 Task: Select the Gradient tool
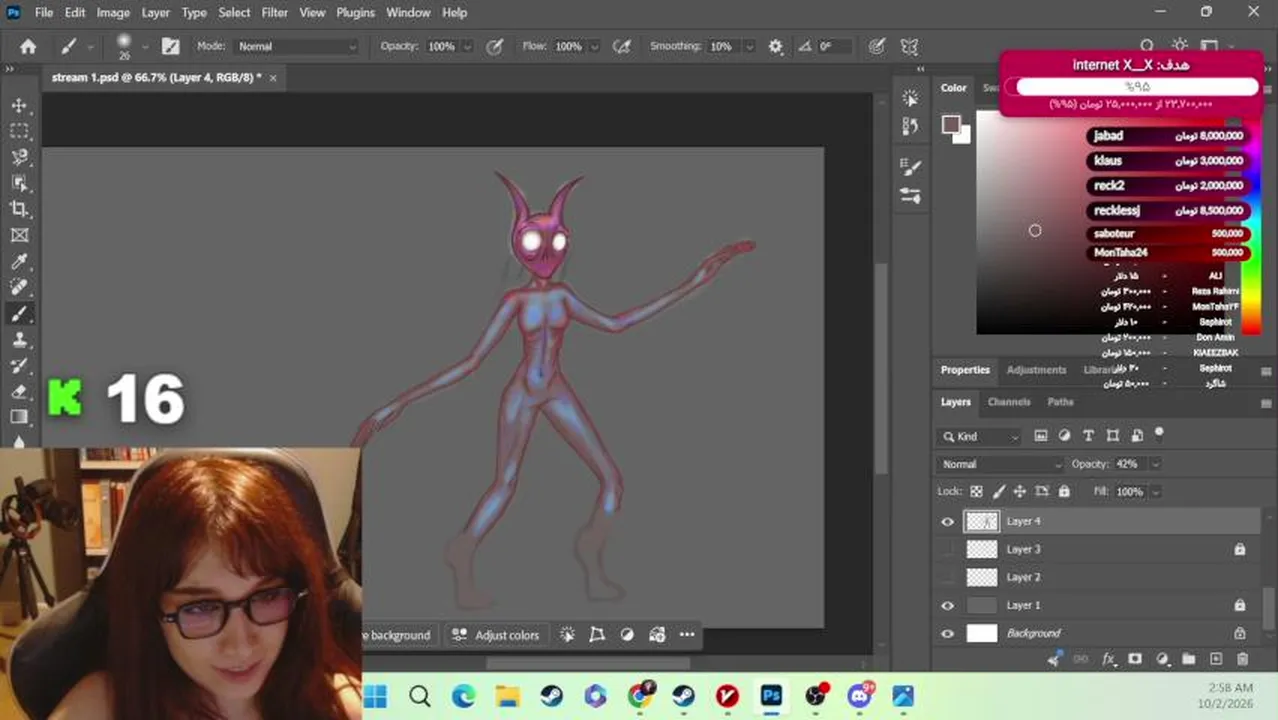[x=19, y=417]
